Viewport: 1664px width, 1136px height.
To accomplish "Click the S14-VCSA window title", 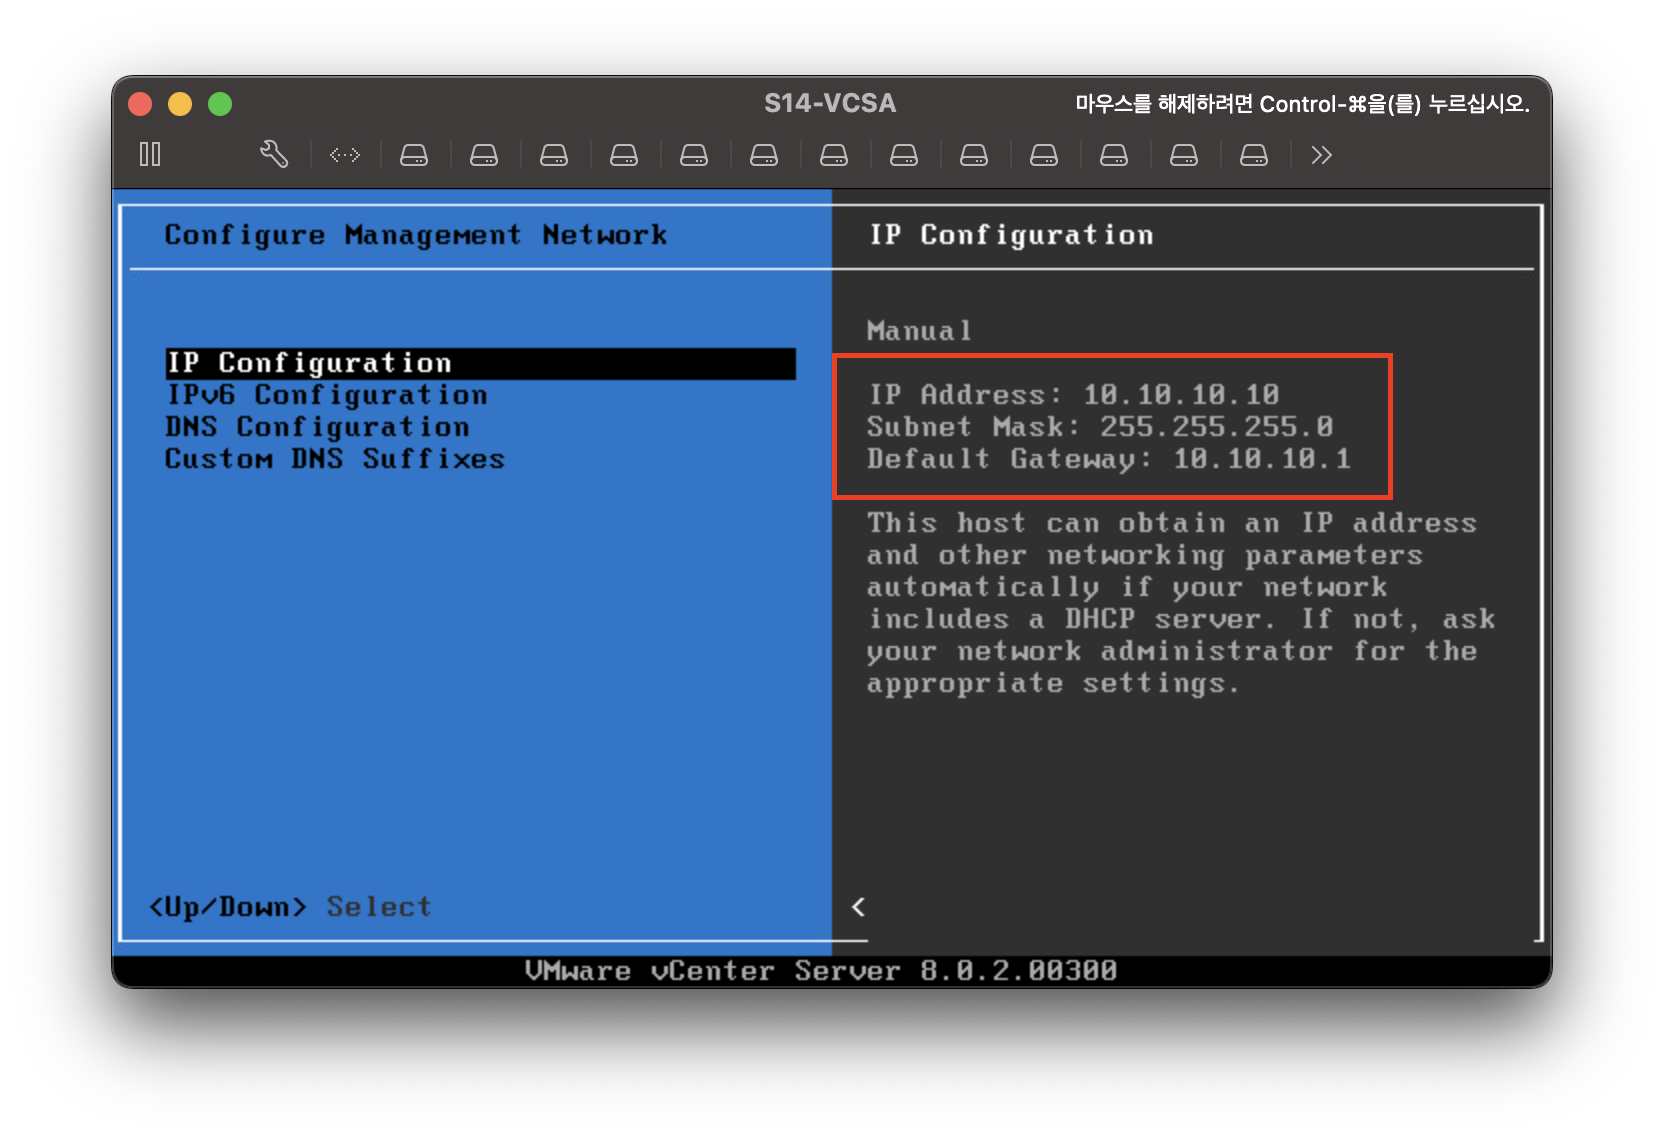I will [x=830, y=103].
